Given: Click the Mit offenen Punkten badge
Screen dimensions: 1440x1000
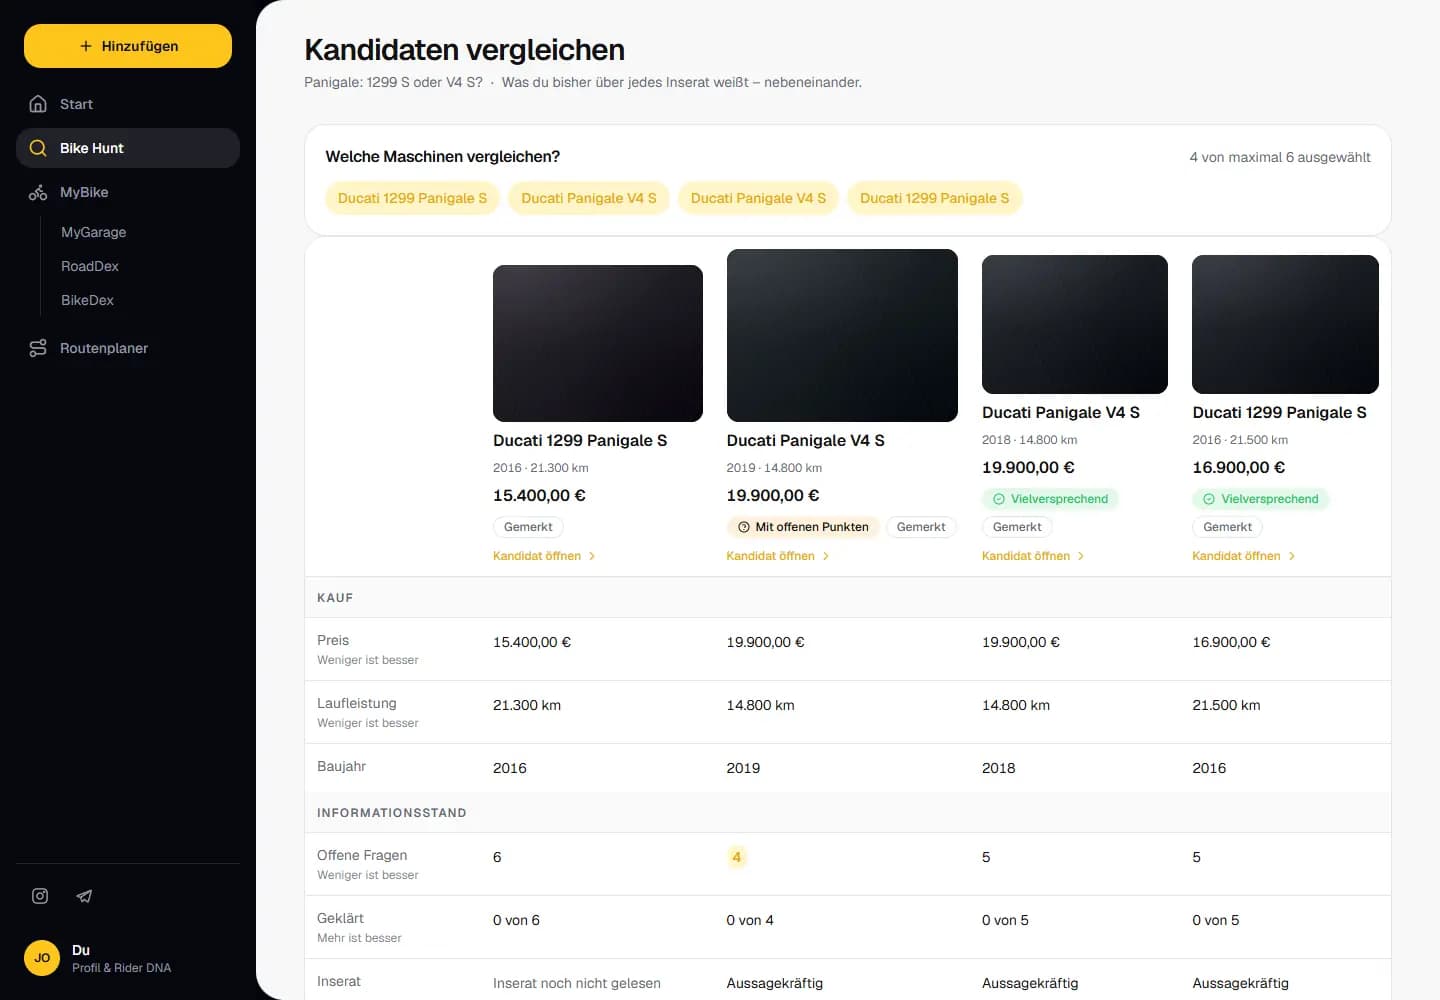Looking at the screenshot, I should click(803, 527).
